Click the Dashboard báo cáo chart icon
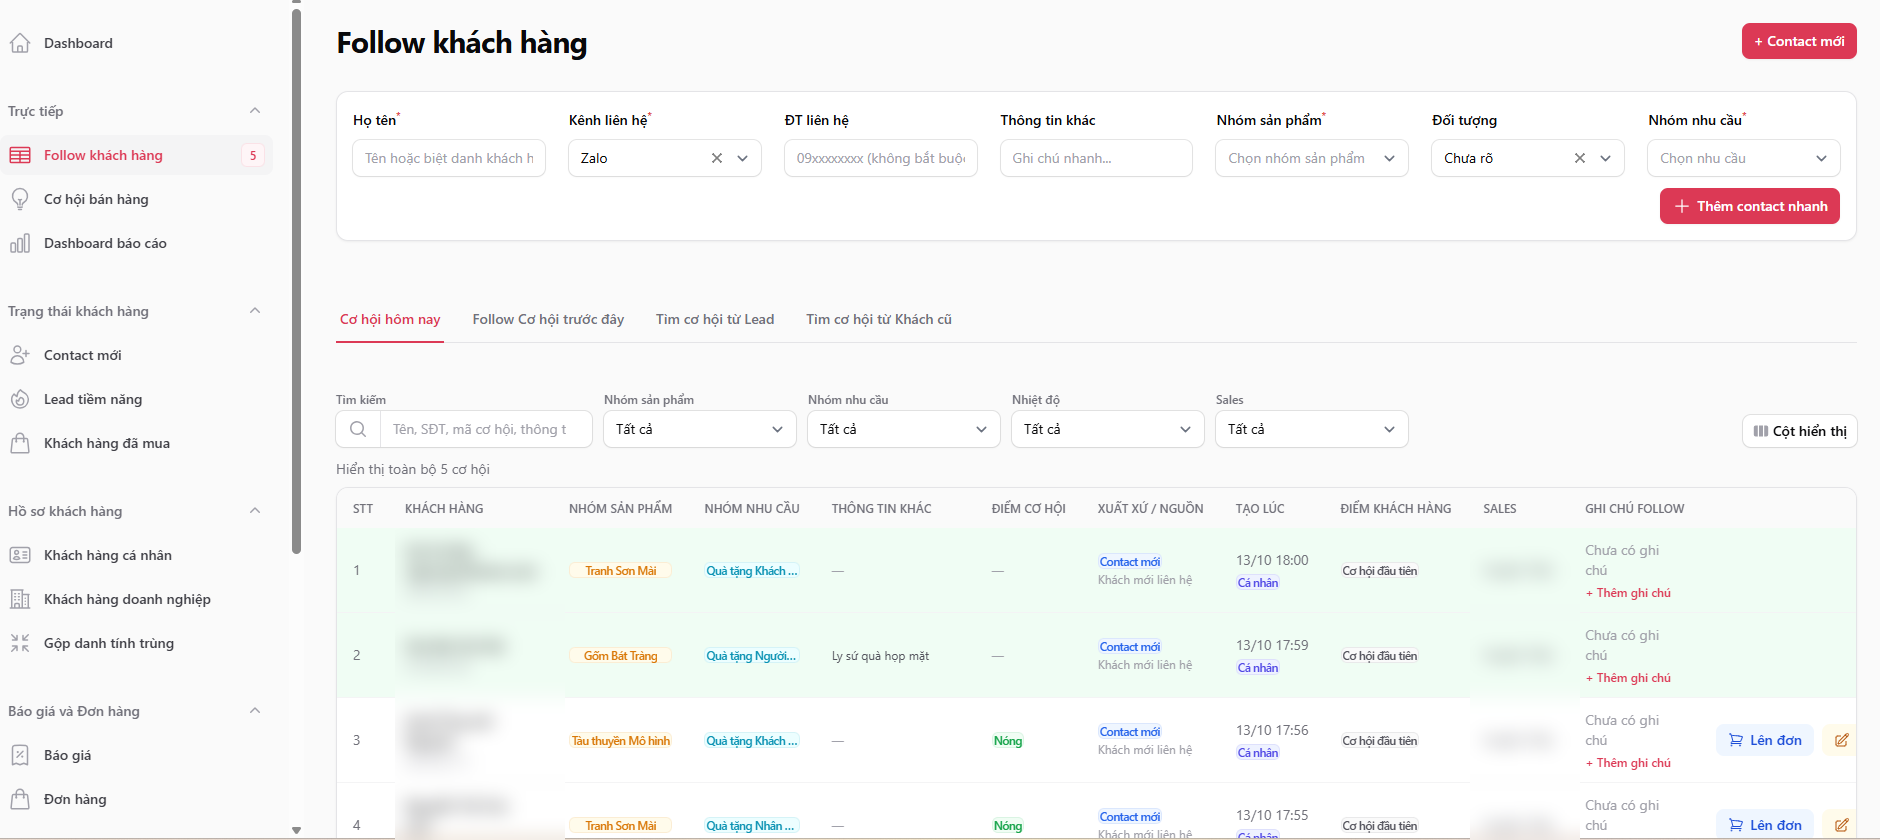Viewport: 1880px width, 840px height. (20, 243)
